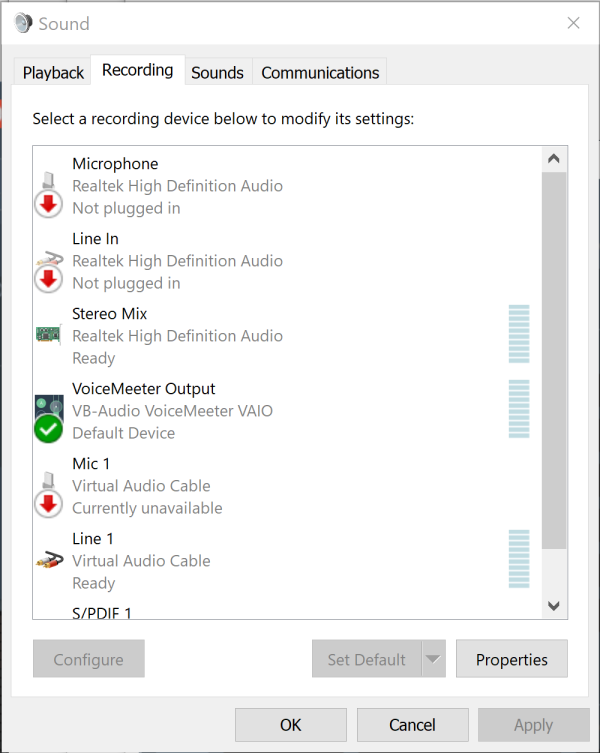Go to the Communications tab
This screenshot has width=600, height=753.
click(320, 73)
